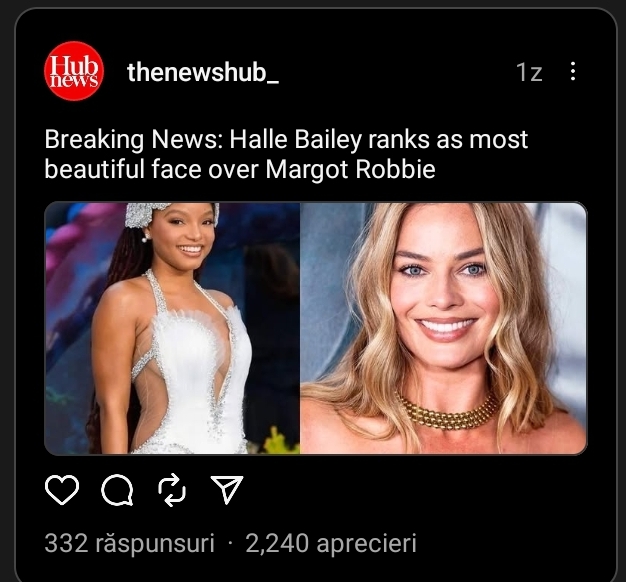This screenshot has width=626, height=582.
Task: Like the post with the heart icon
Action: 62,490
